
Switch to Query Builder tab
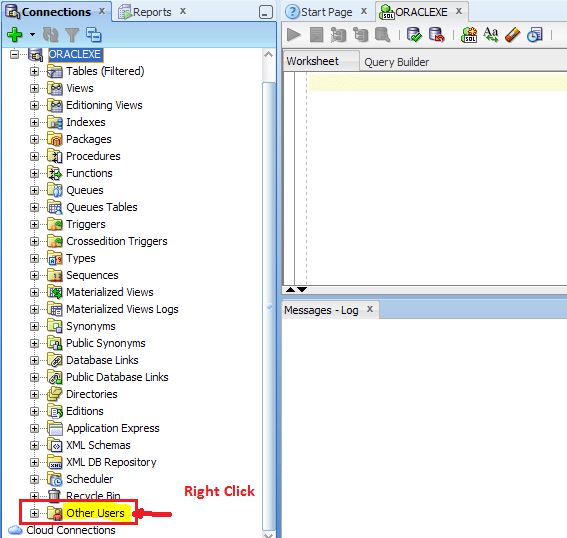coord(396,62)
